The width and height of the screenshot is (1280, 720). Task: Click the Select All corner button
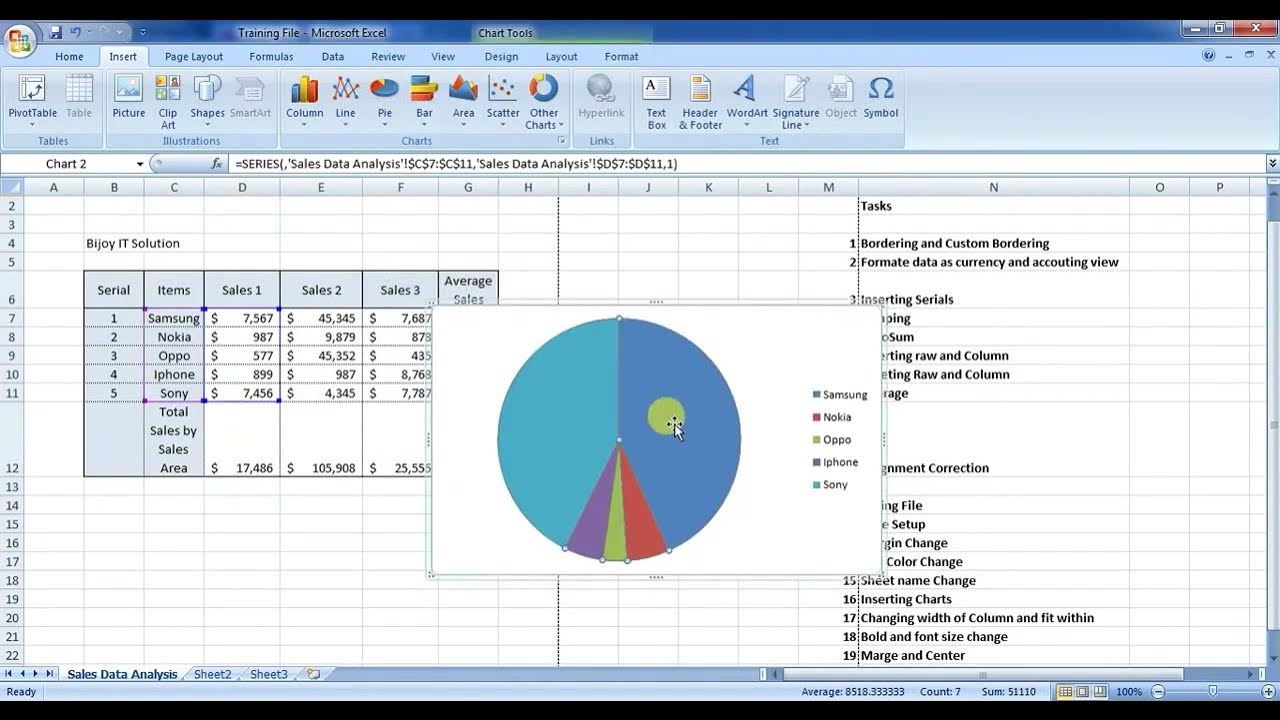[x=11, y=187]
